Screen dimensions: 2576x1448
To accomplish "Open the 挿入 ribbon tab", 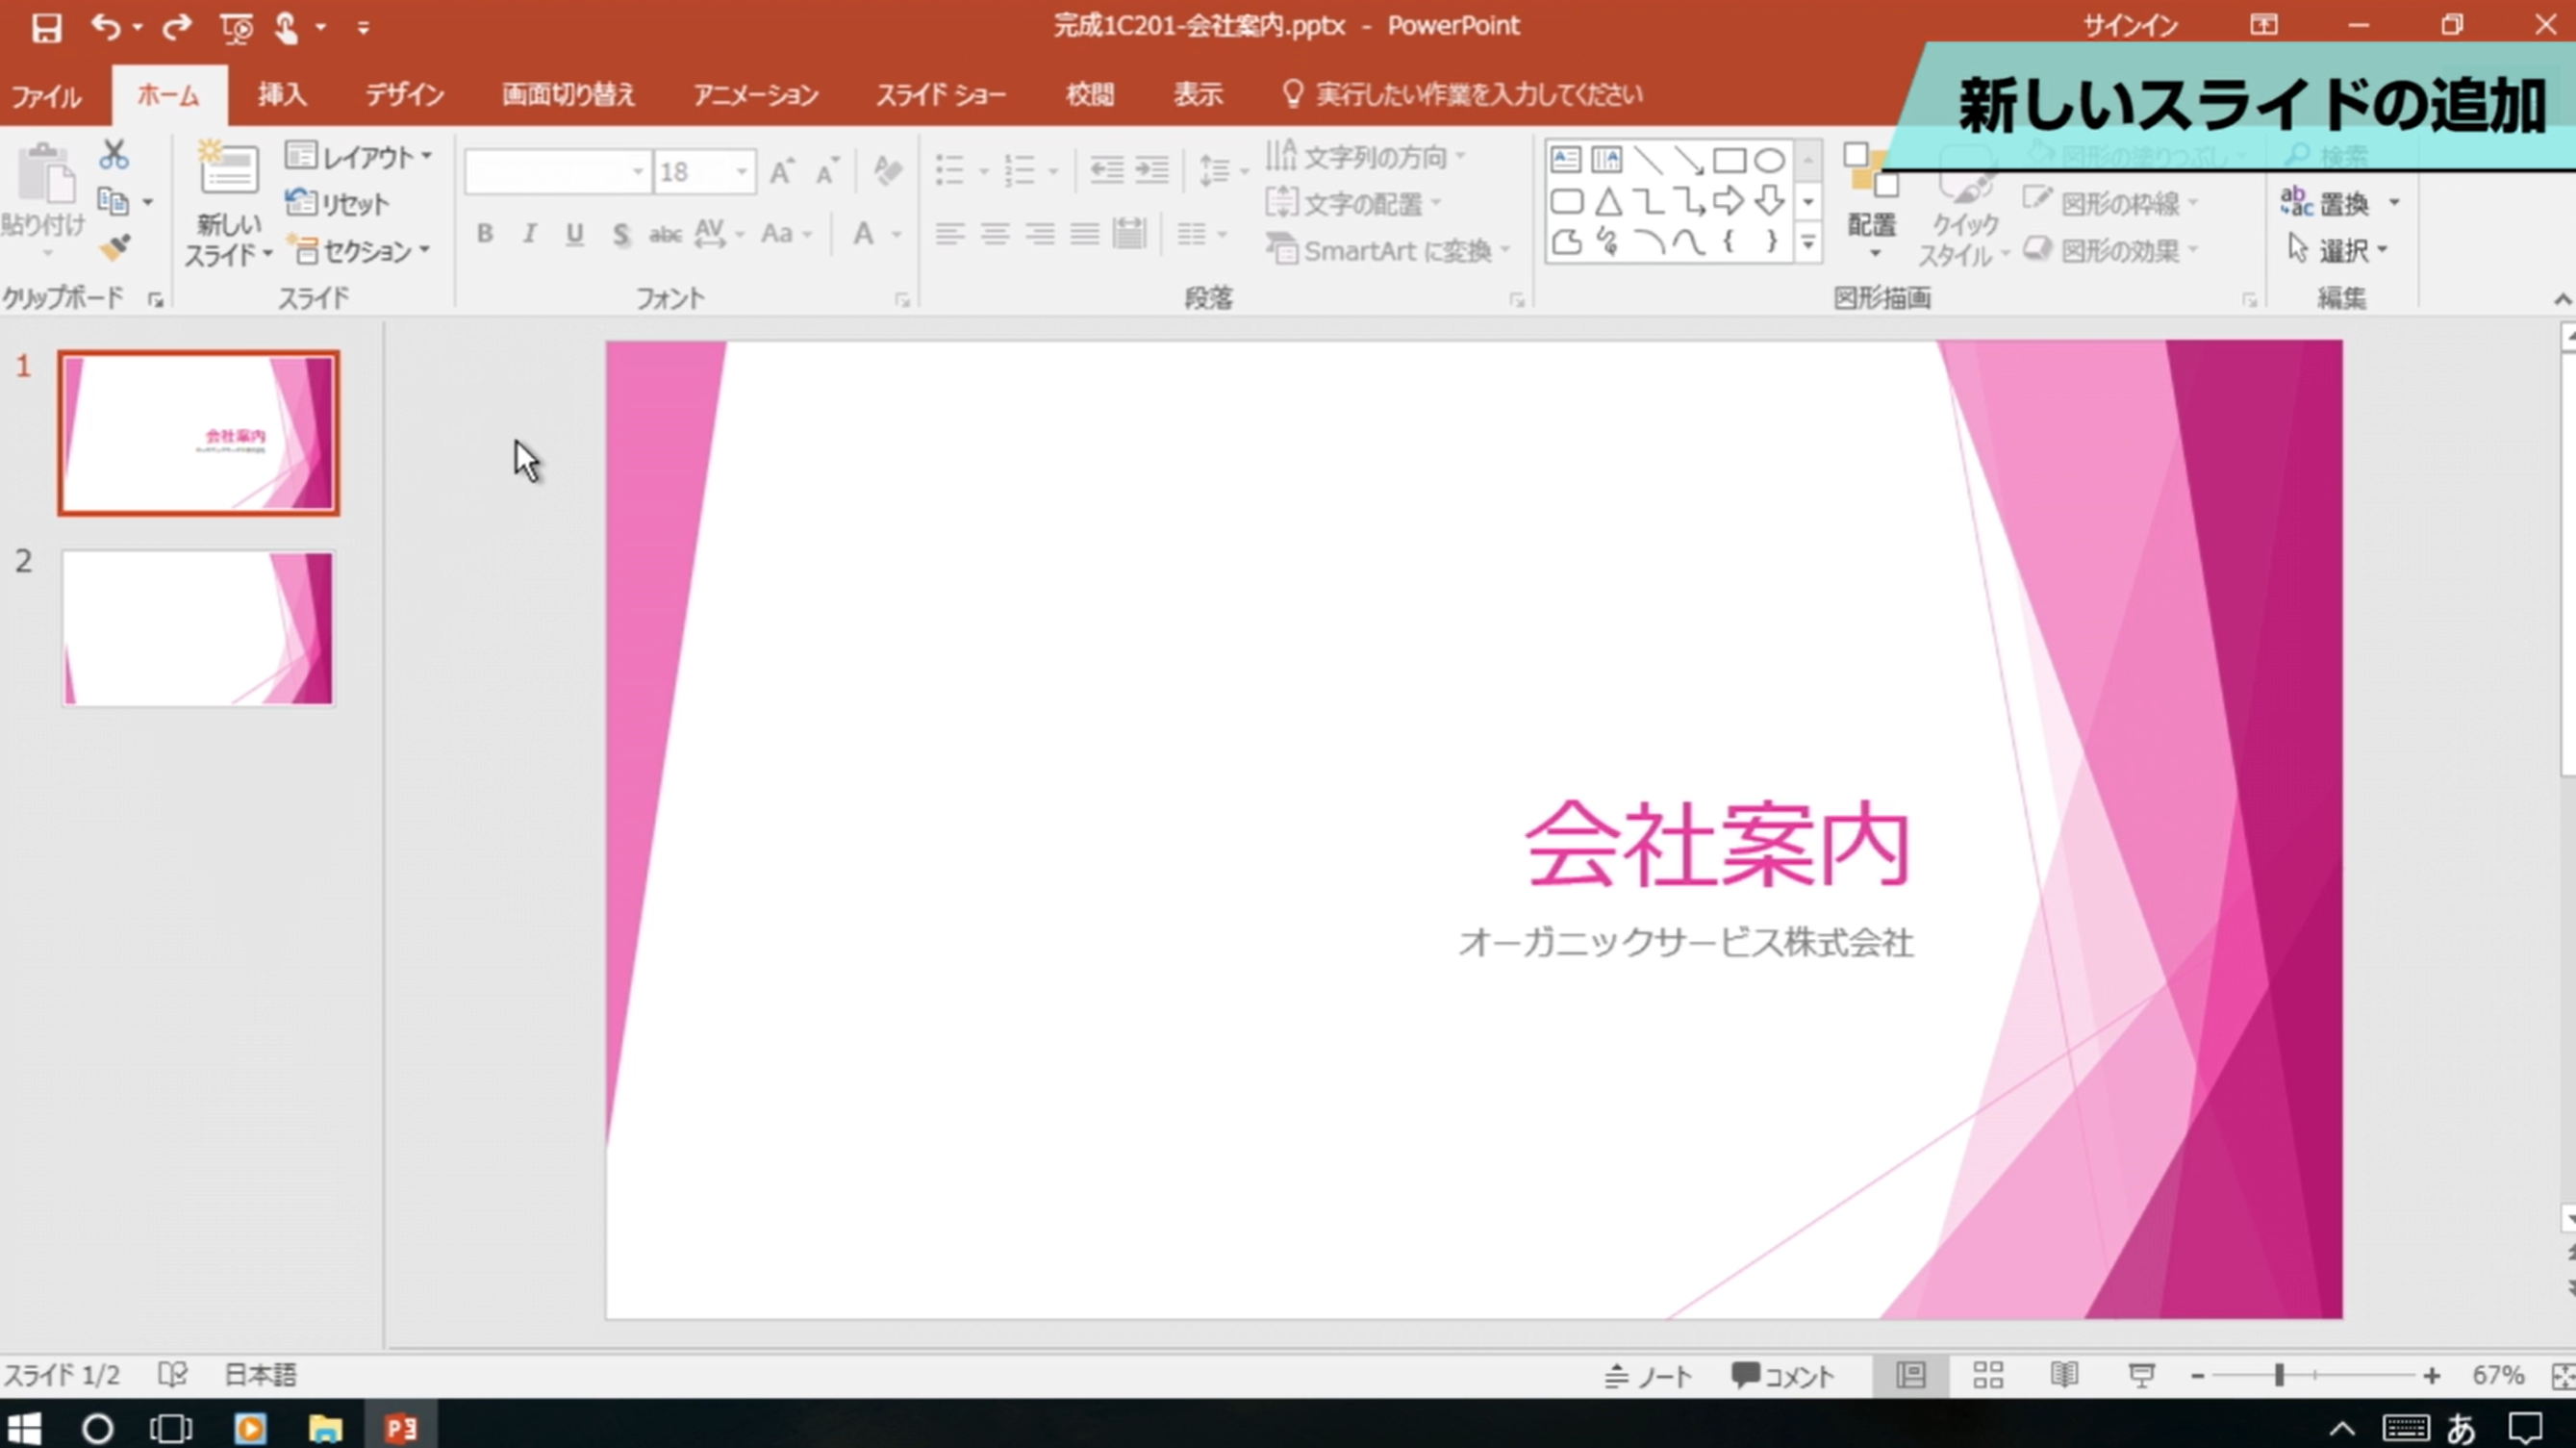I will [x=282, y=95].
